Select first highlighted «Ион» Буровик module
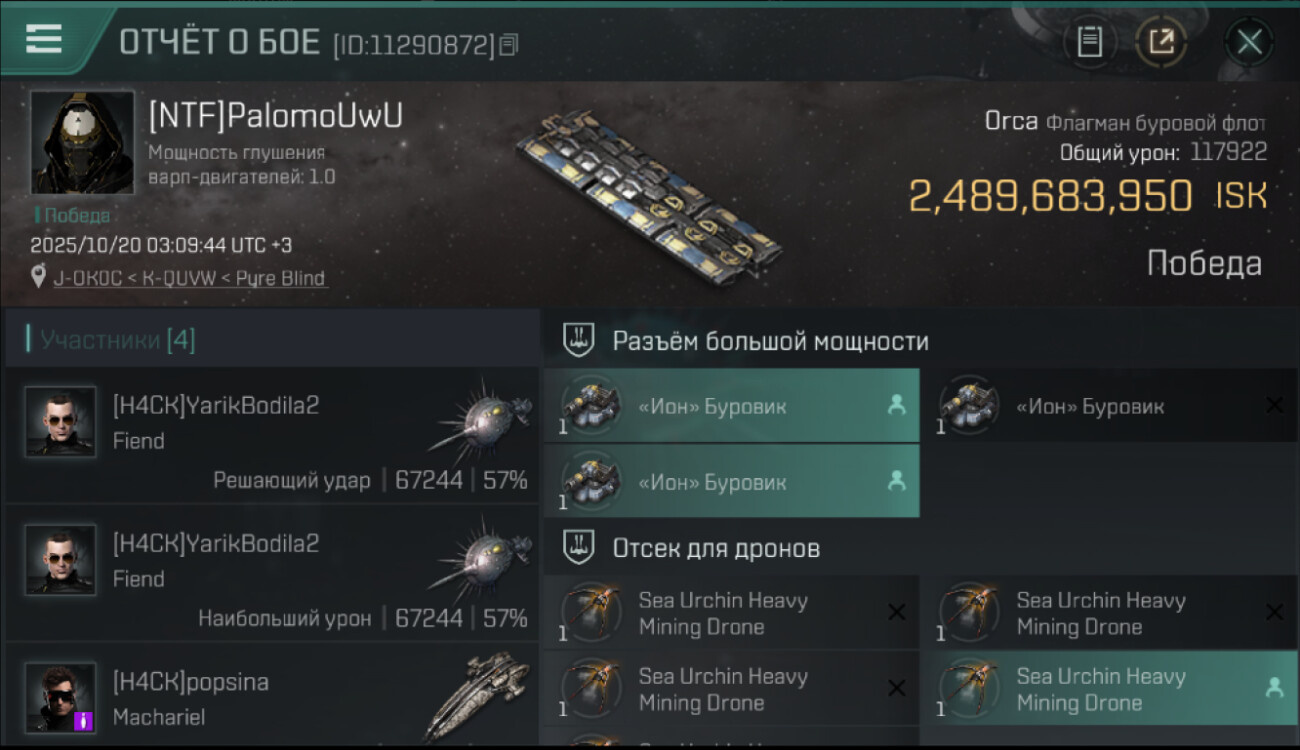The height and width of the screenshot is (750, 1300). (x=731, y=406)
